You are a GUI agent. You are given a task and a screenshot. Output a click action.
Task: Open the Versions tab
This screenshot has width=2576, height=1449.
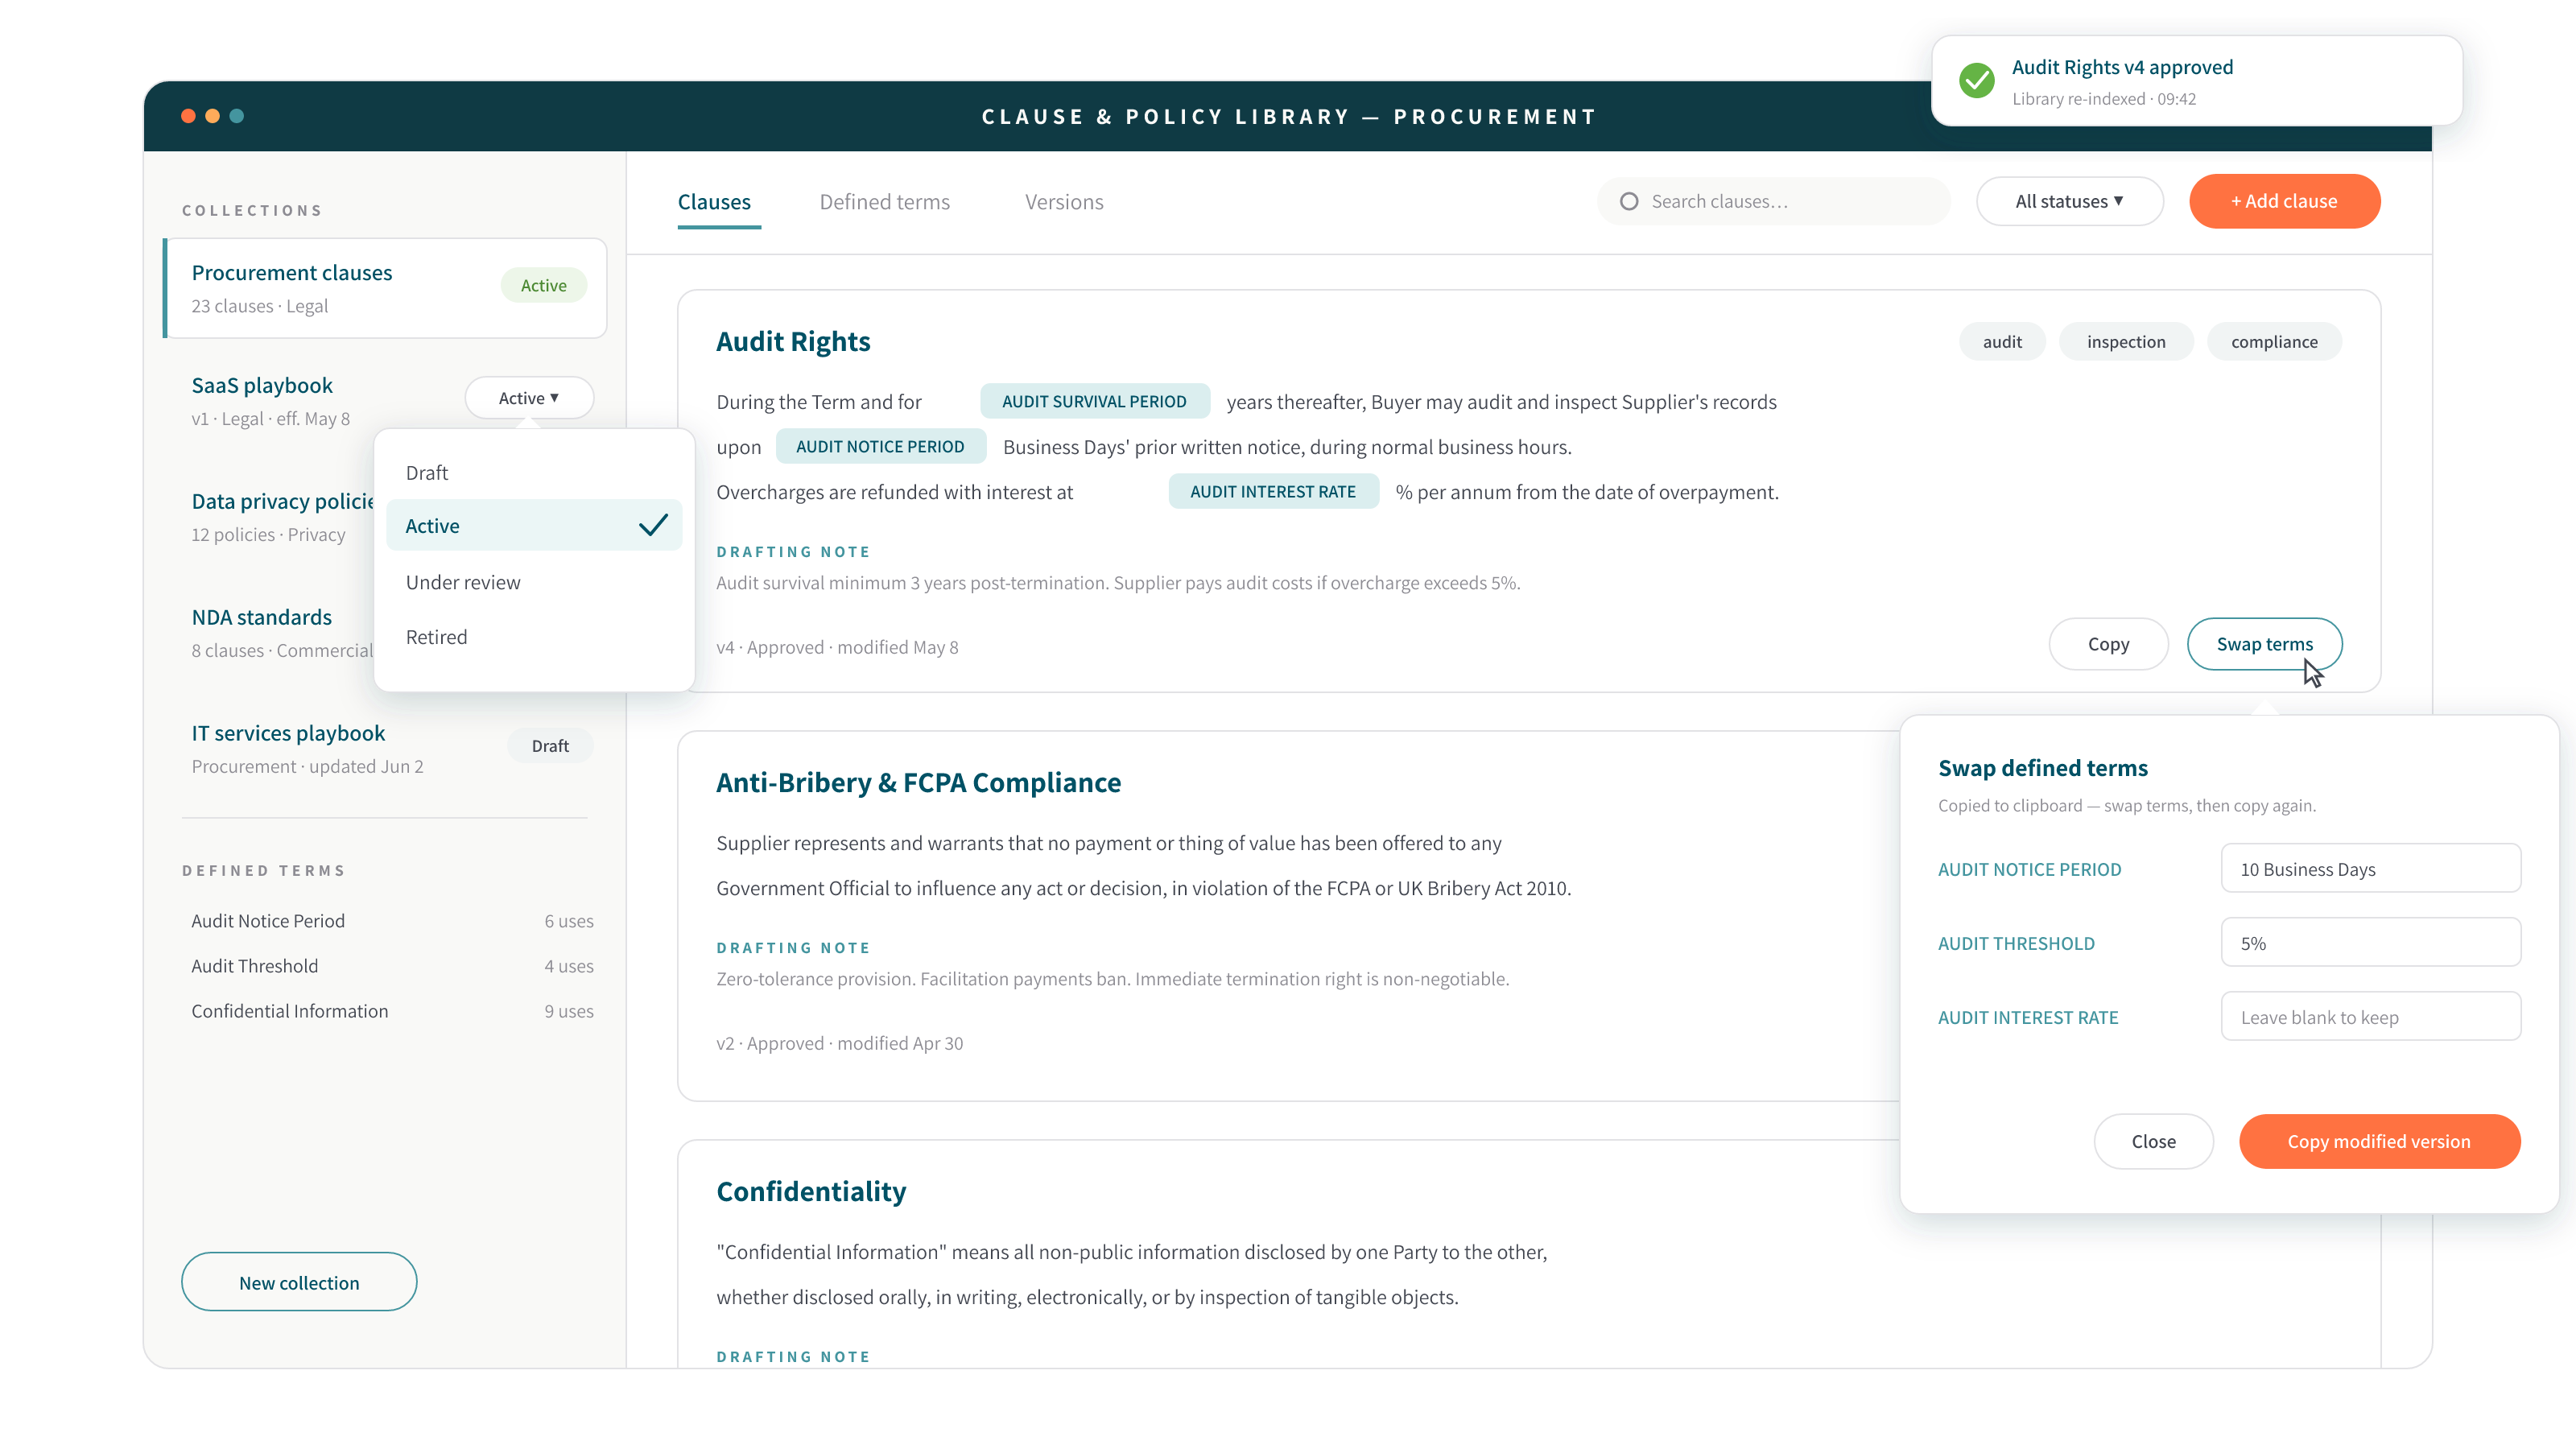pos(1064,202)
